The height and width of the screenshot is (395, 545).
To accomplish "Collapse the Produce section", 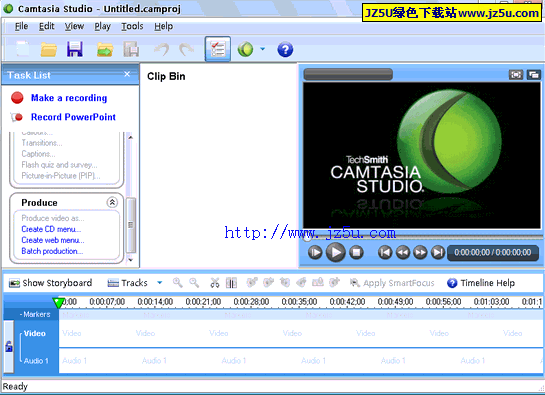I will (x=112, y=202).
